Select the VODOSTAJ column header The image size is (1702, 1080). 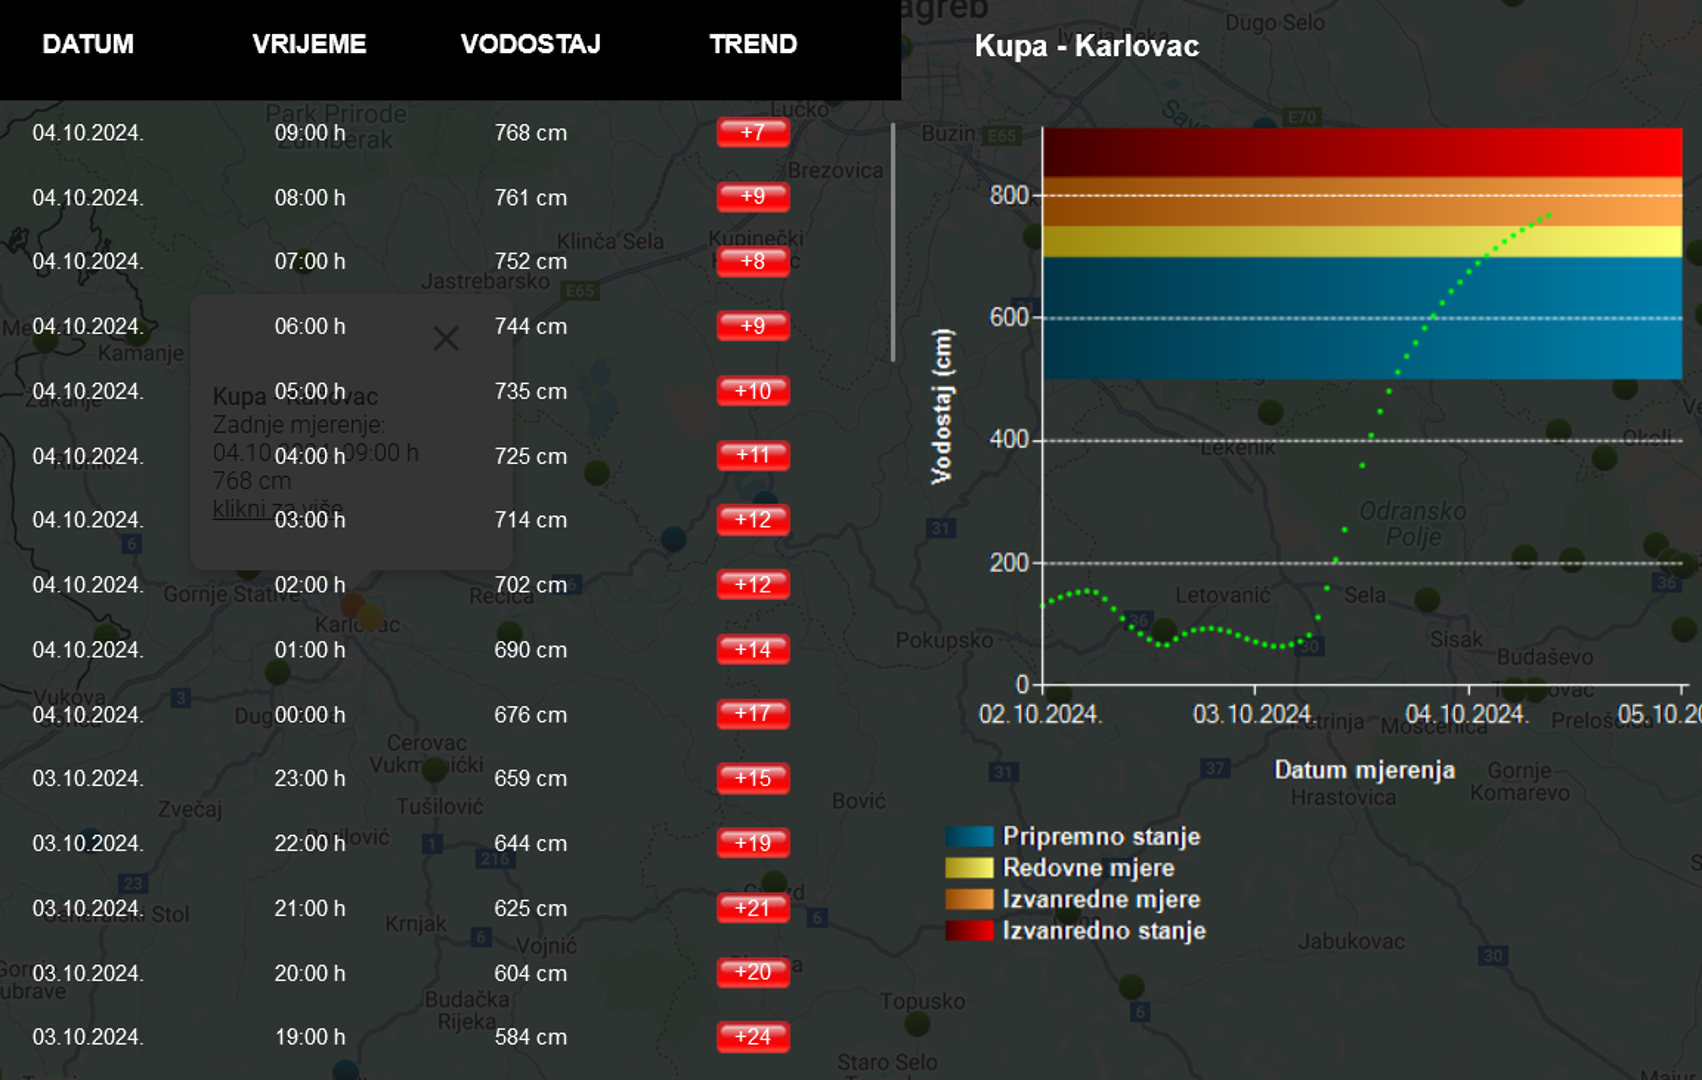530,45
